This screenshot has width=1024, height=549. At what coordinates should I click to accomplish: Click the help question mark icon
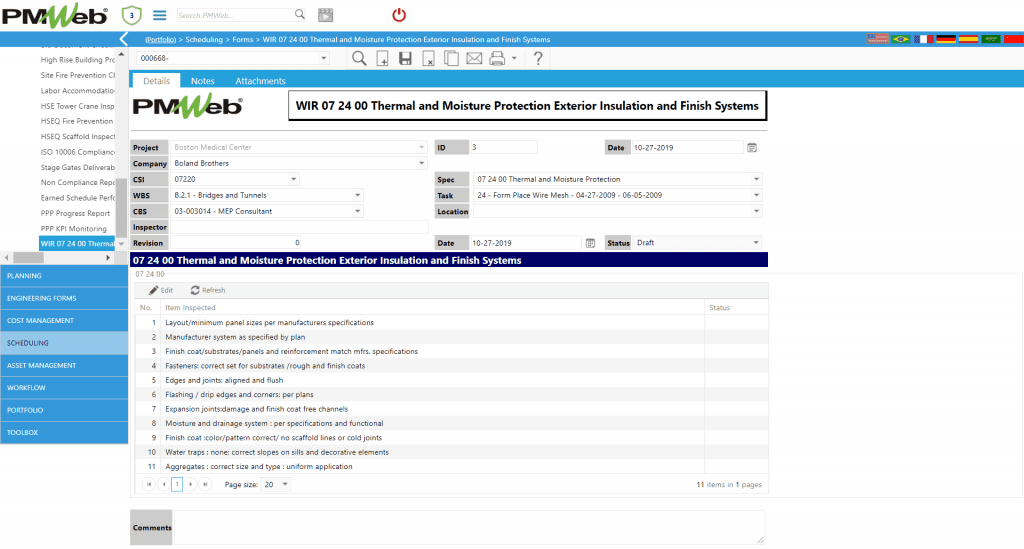(x=538, y=58)
